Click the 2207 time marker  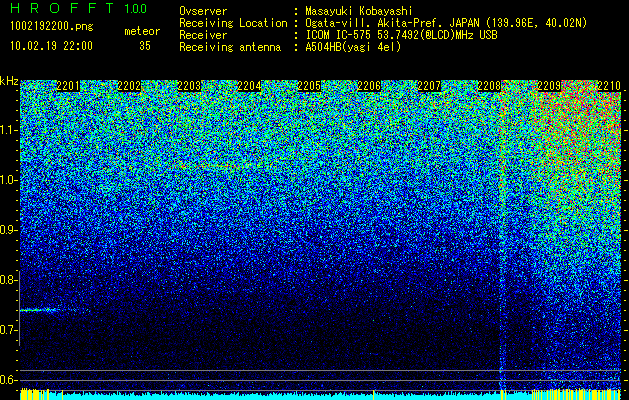pyautogui.click(x=429, y=86)
